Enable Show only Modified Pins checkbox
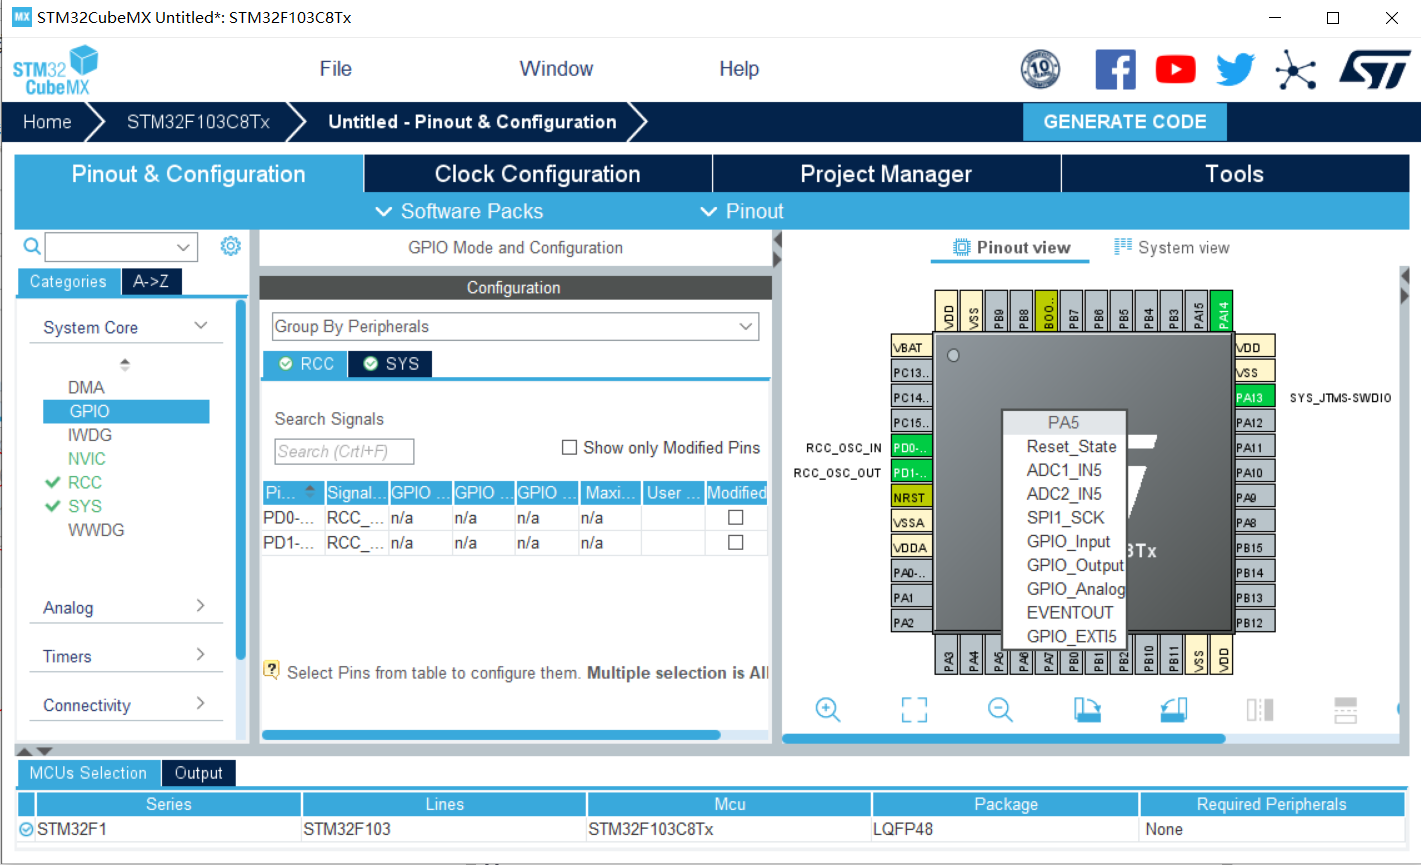The width and height of the screenshot is (1421, 865). [569, 448]
